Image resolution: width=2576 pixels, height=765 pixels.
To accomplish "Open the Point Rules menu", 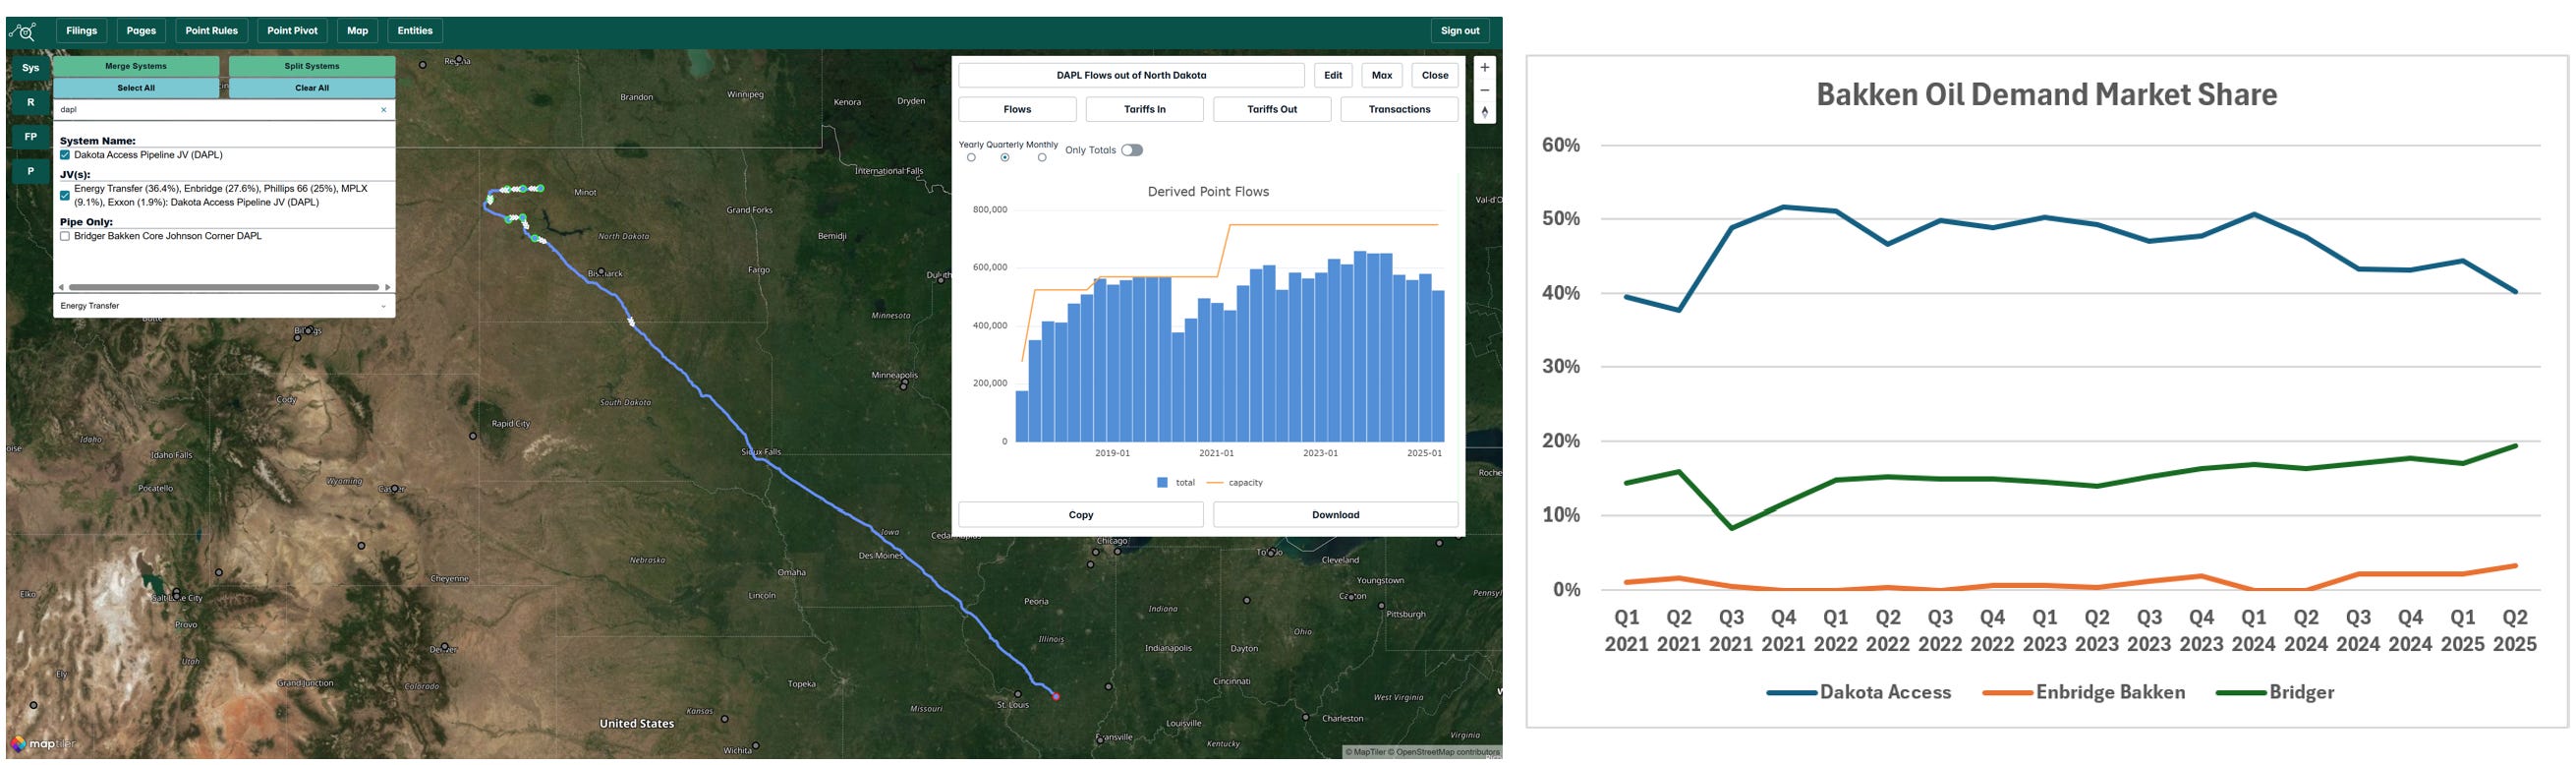I will (x=212, y=31).
